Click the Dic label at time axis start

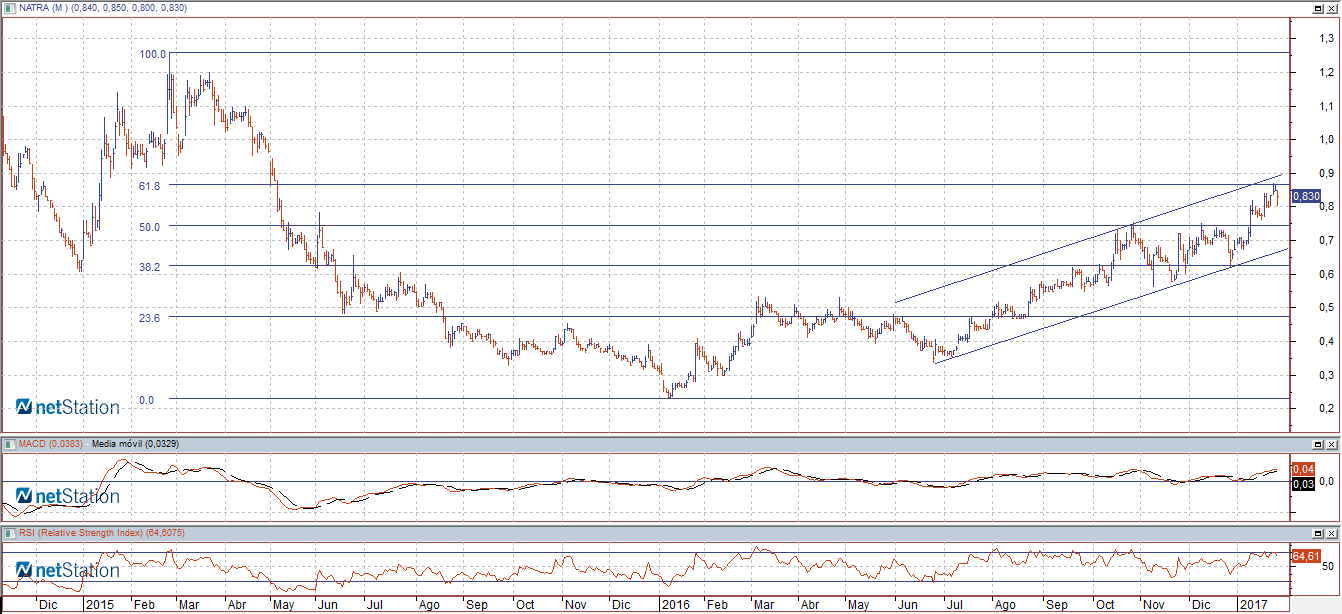(47, 606)
